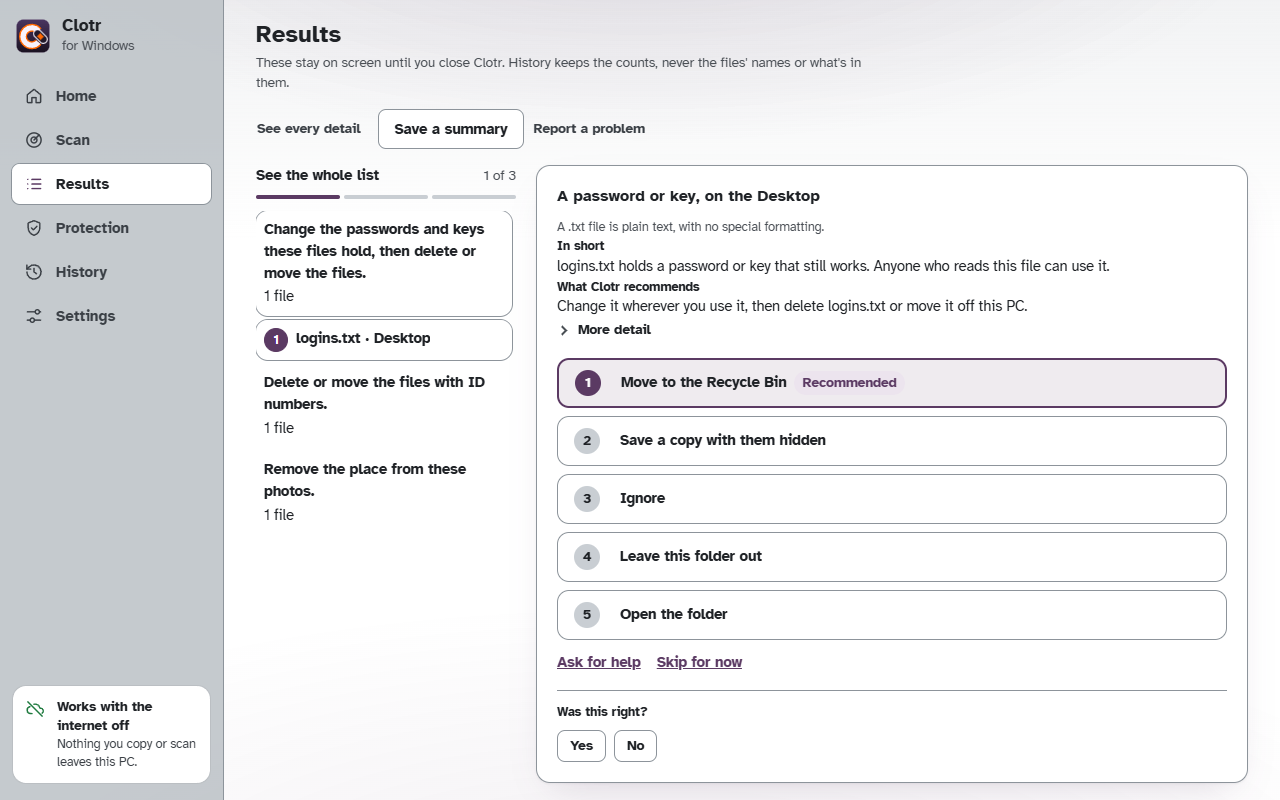Open the Delete or move files with ID numbers group

(384, 404)
